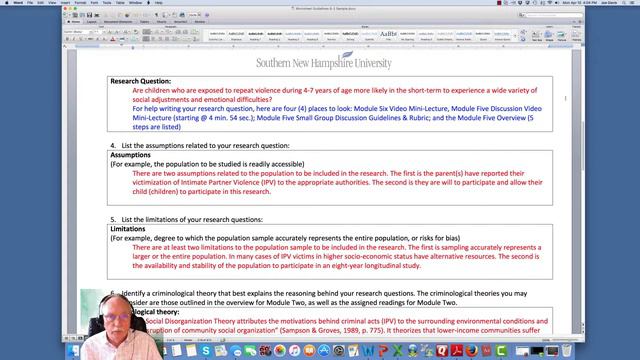Click the Picture insert button

pyautogui.click(x=562, y=36)
